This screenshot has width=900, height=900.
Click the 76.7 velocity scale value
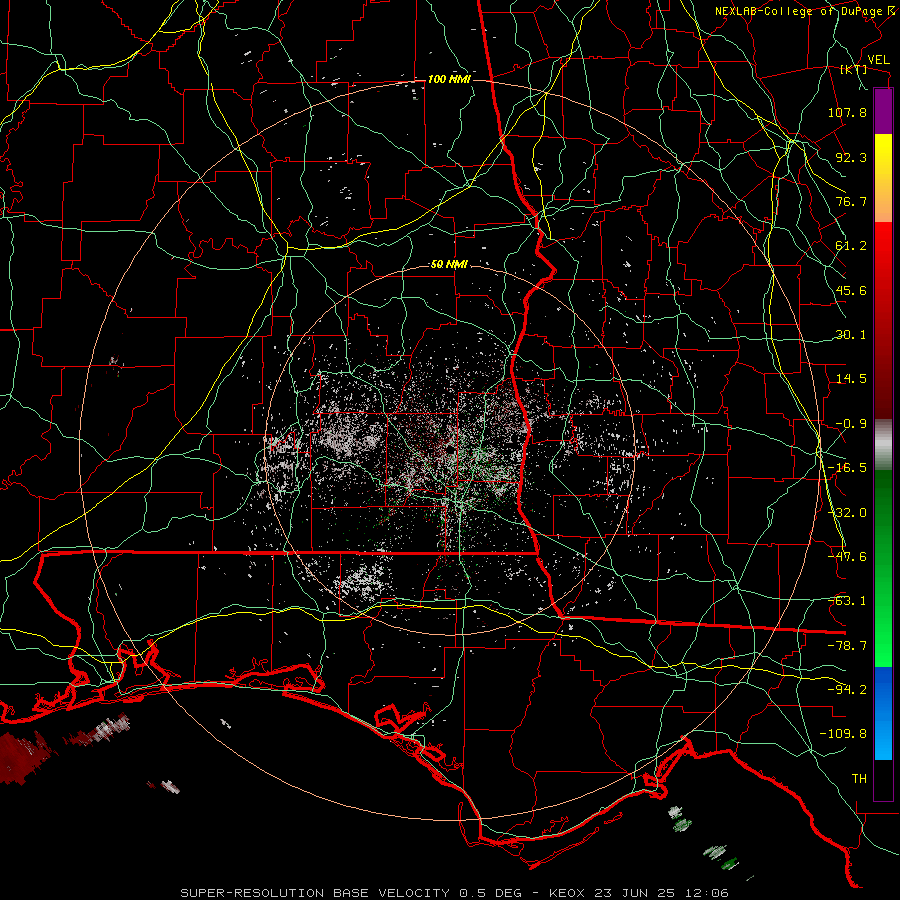point(851,201)
